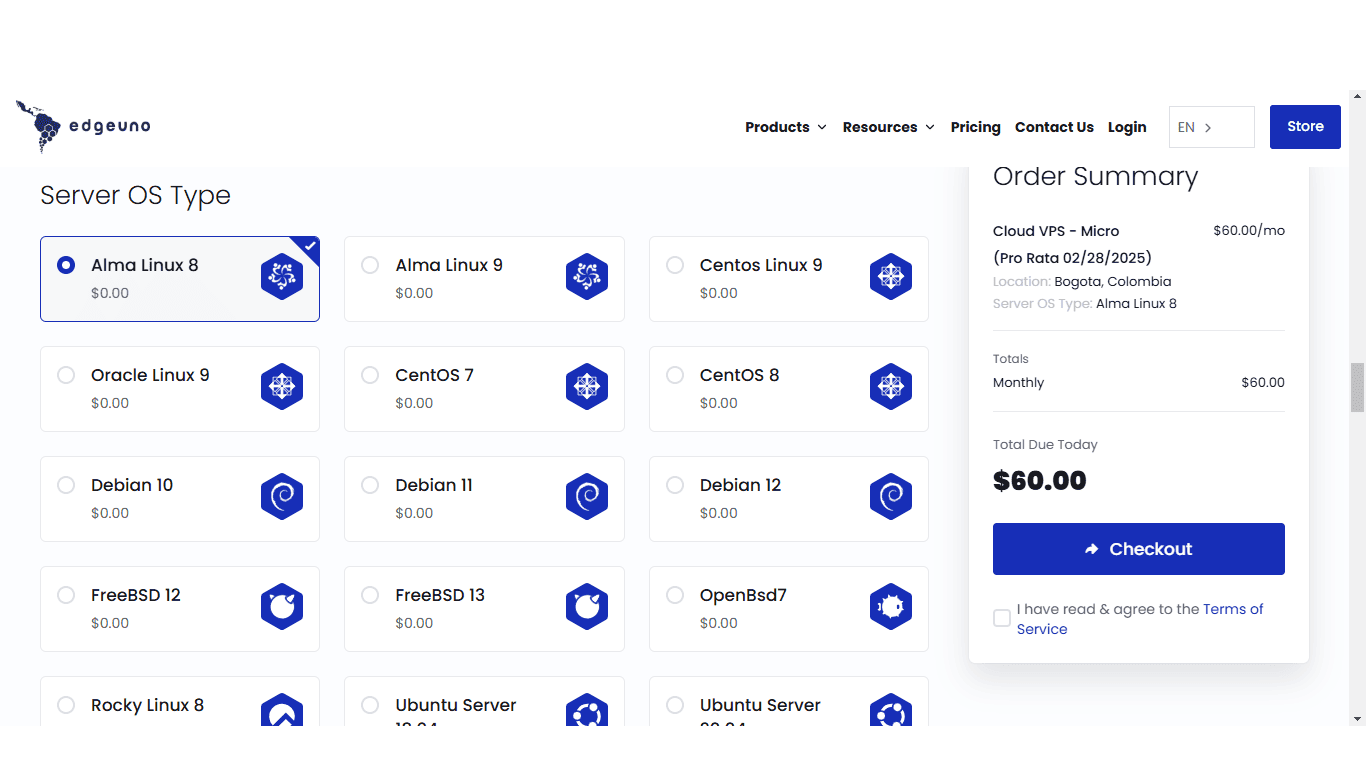The height and width of the screenshot is (768, 1366).
Task: Click the Alma Linux 9 hexagon icon
Action: pyautogui.click(x=587, y=277)
